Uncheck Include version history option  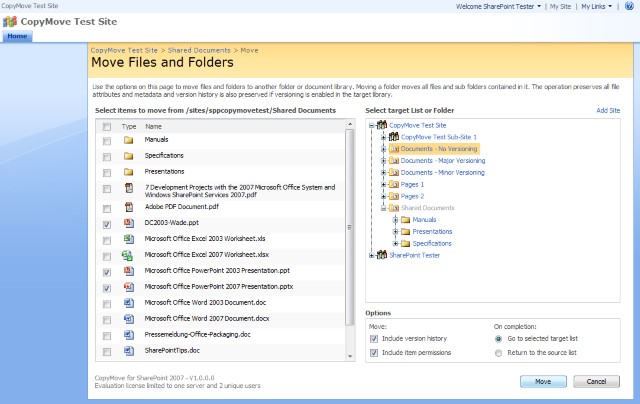pos(374,338)
